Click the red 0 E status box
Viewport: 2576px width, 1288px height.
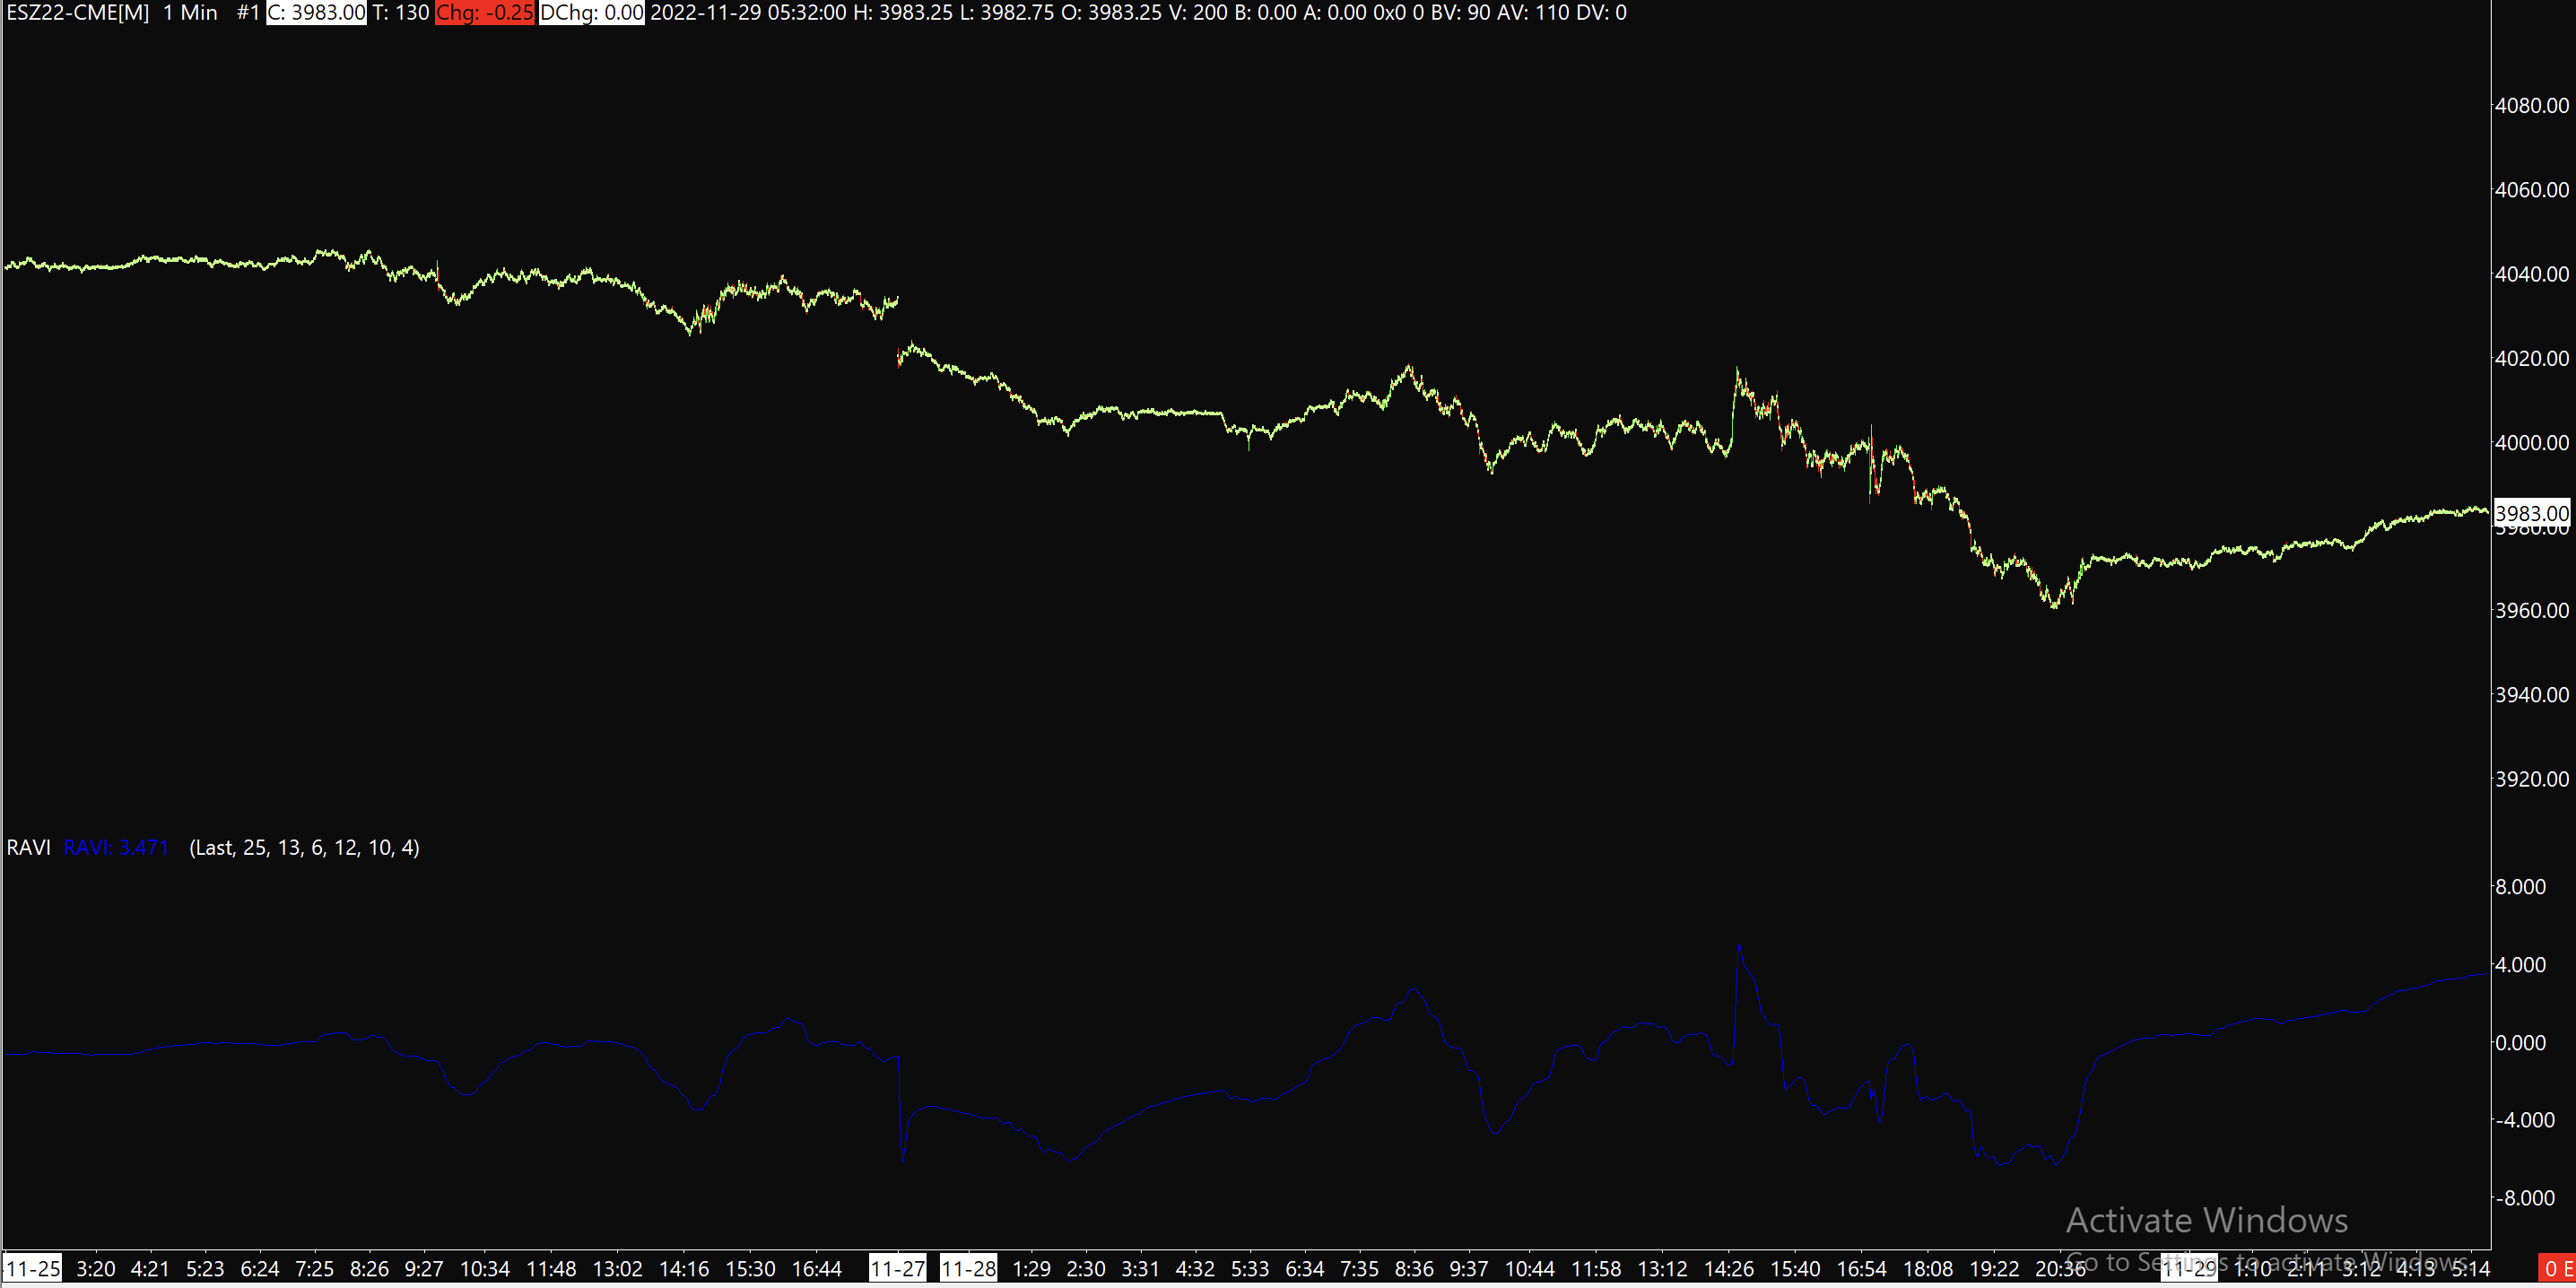(2558, 1268)
